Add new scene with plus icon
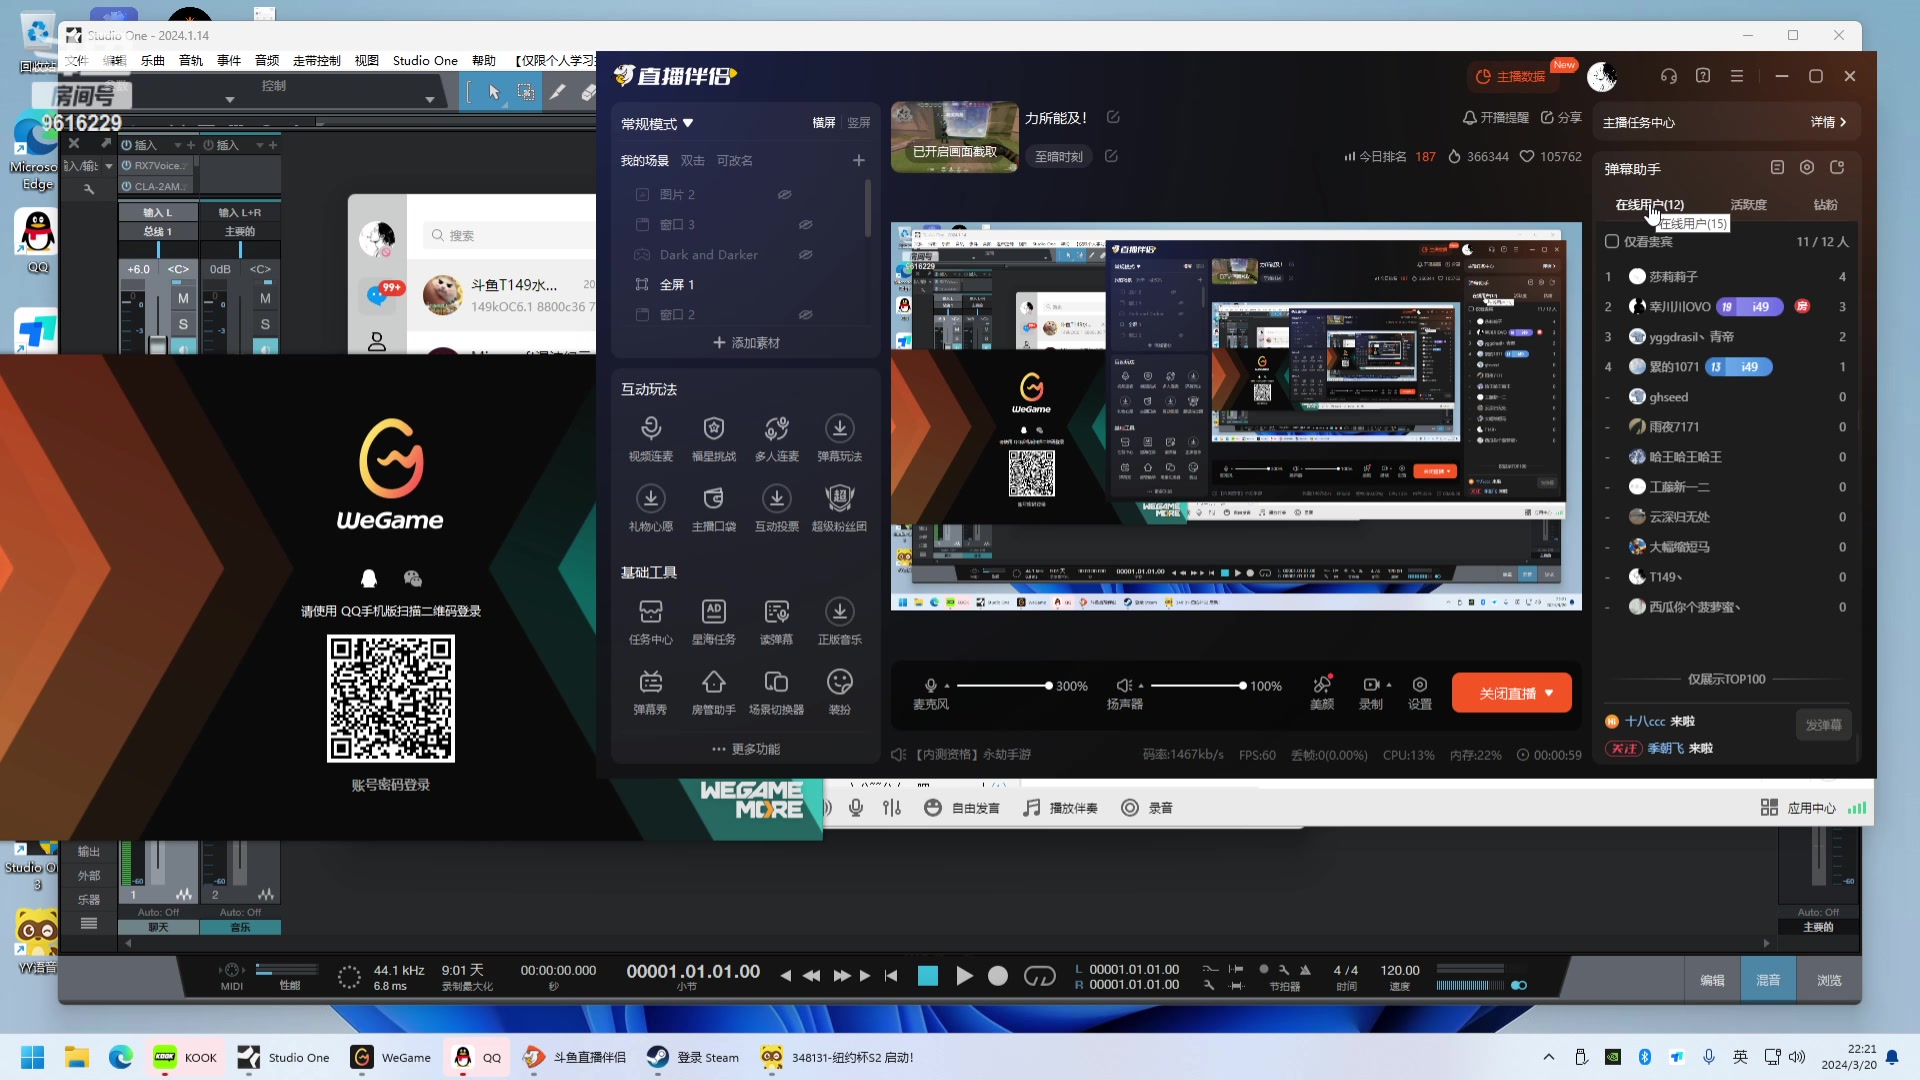 coord(859,160)
